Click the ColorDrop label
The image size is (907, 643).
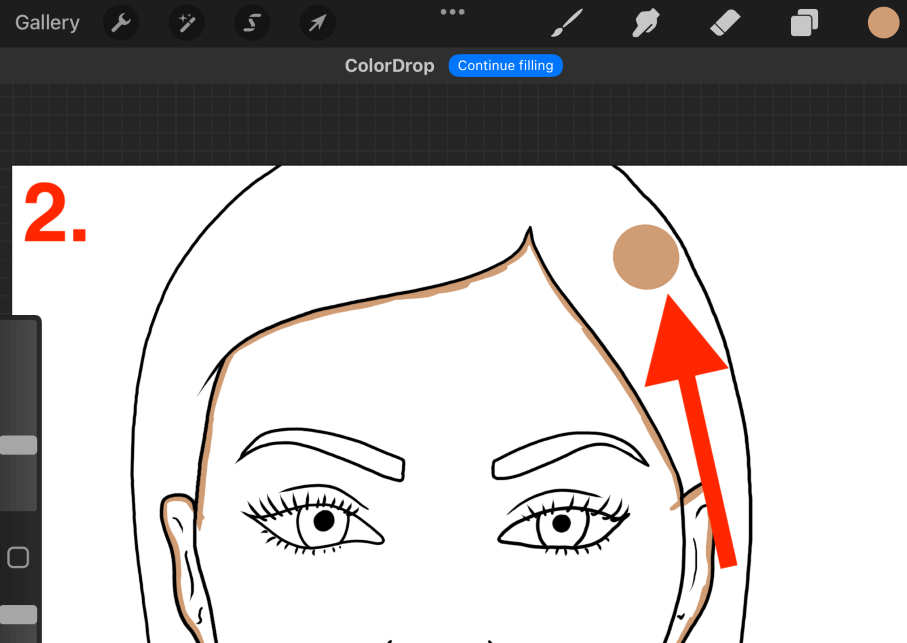point(389,66)
